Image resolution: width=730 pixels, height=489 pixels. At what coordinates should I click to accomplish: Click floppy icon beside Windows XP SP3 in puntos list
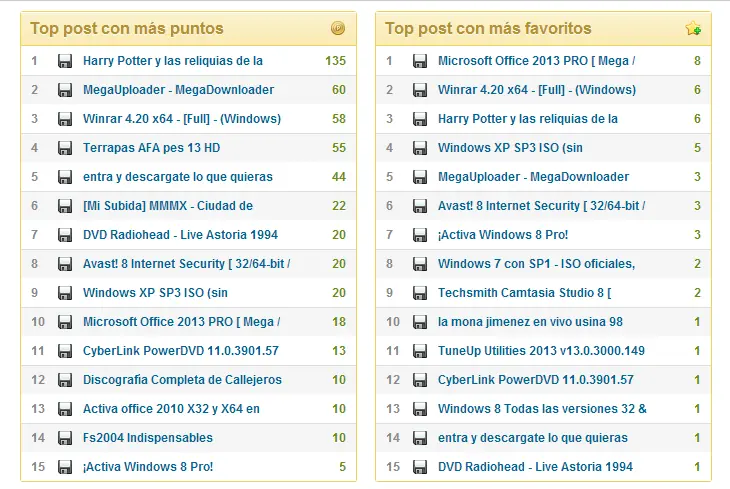[65, 293]
